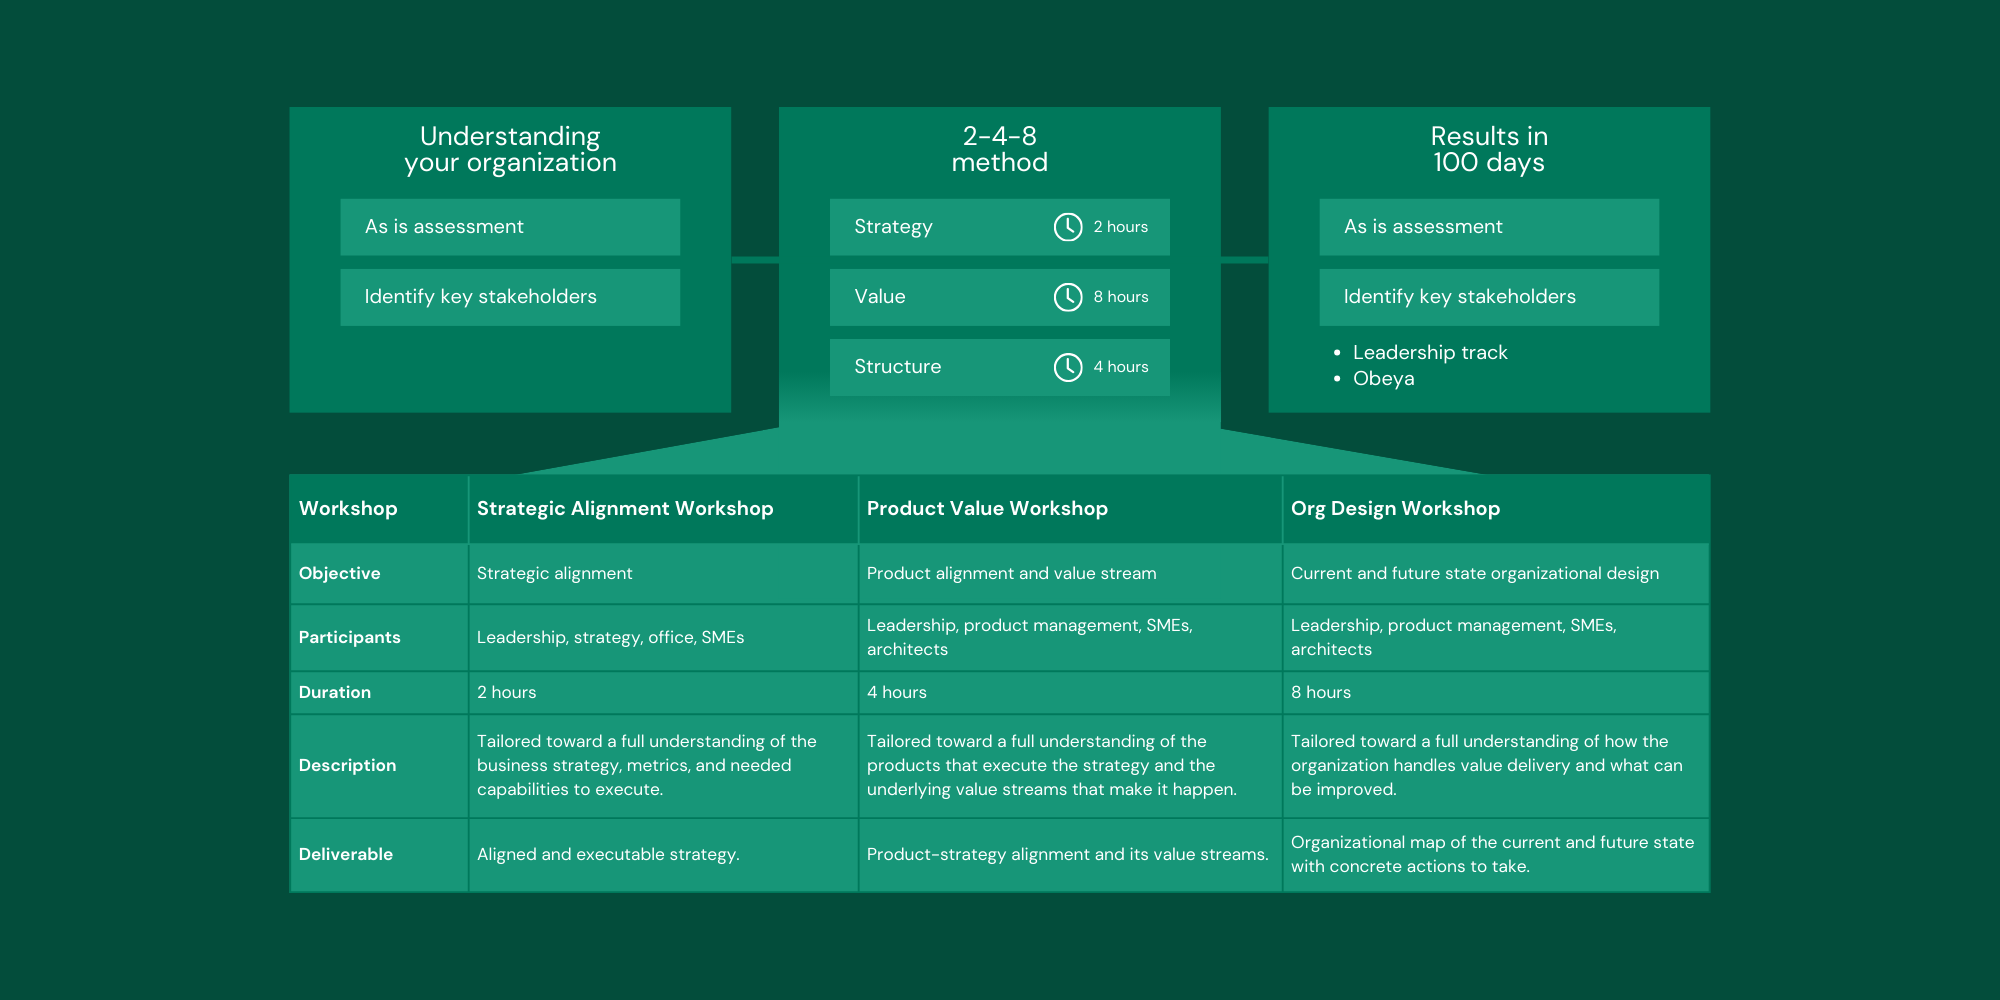
Task: Click As is assessment under Understanding your organization
Action: [510, 227]
